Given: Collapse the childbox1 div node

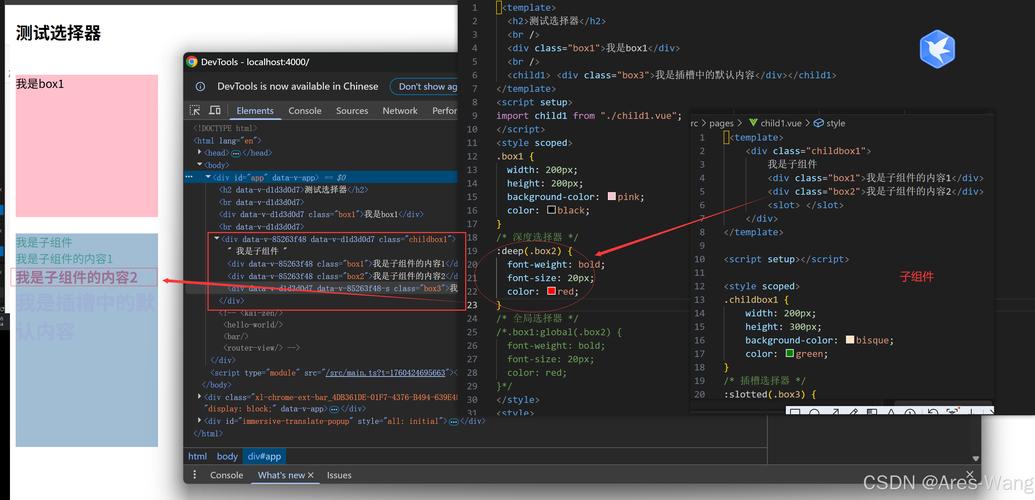Looking at the screenshot, I should click(x=217, y=239).
